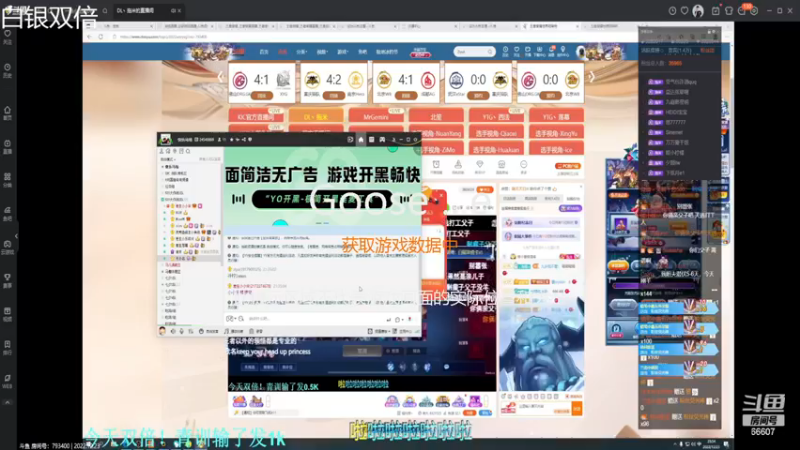Open the settings gear in client title bar
The height and width of the screenshot is (450, 800).
pyautogui.click(x=754, y=11)
